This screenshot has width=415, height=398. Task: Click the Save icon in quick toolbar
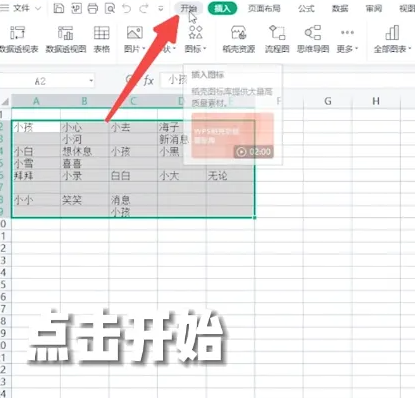[59, 8]
